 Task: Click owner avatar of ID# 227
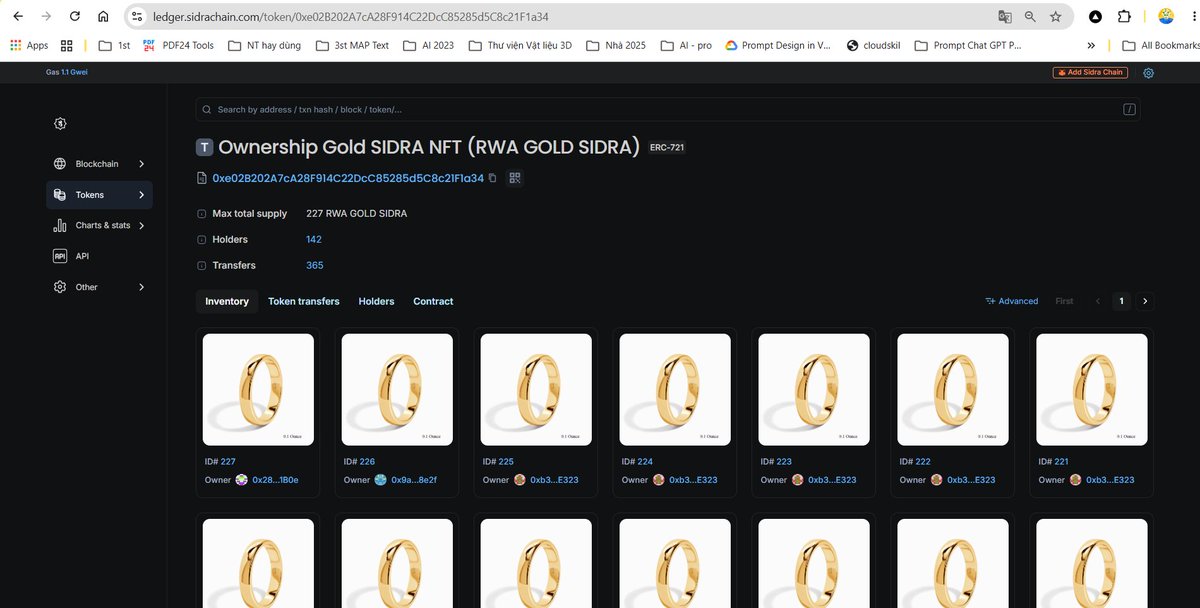(x=241, y=480)
